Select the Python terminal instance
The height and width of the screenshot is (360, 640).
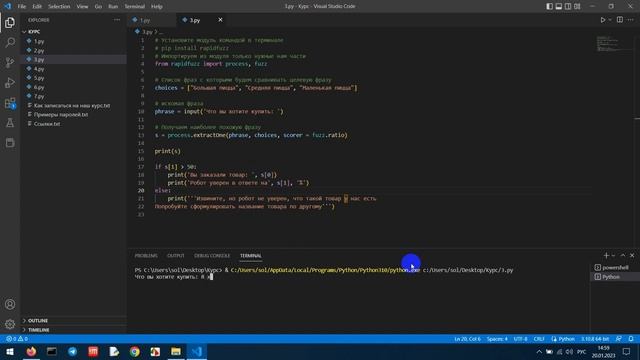615,277
